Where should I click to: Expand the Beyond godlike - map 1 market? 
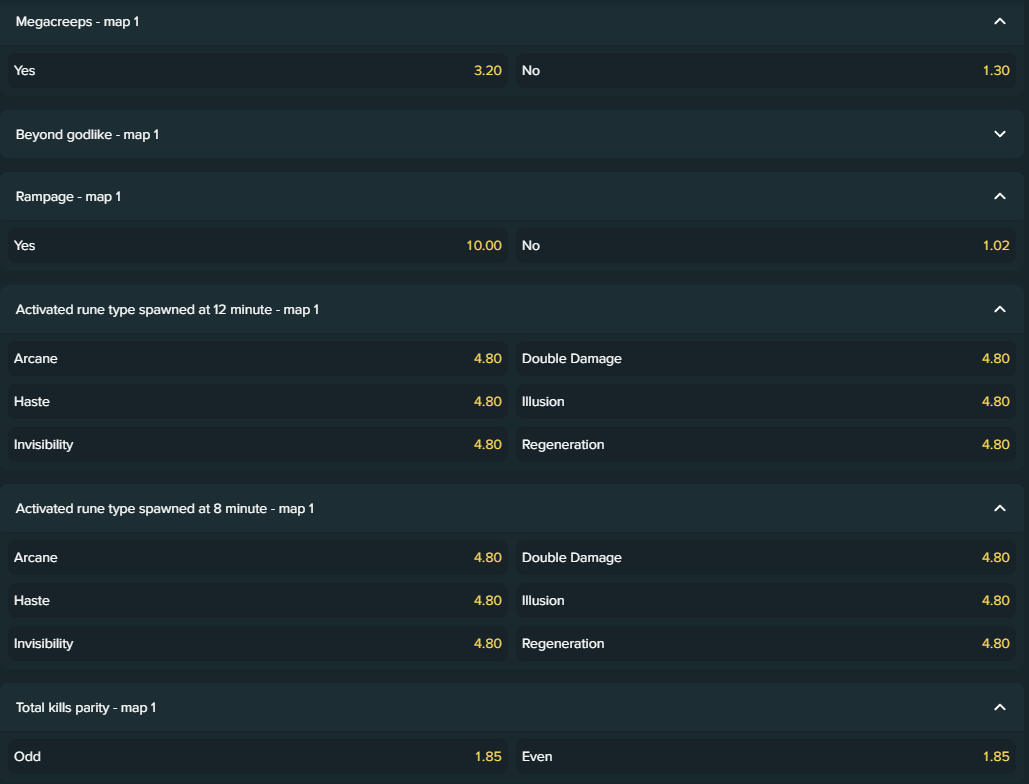[x=999, y=134]
